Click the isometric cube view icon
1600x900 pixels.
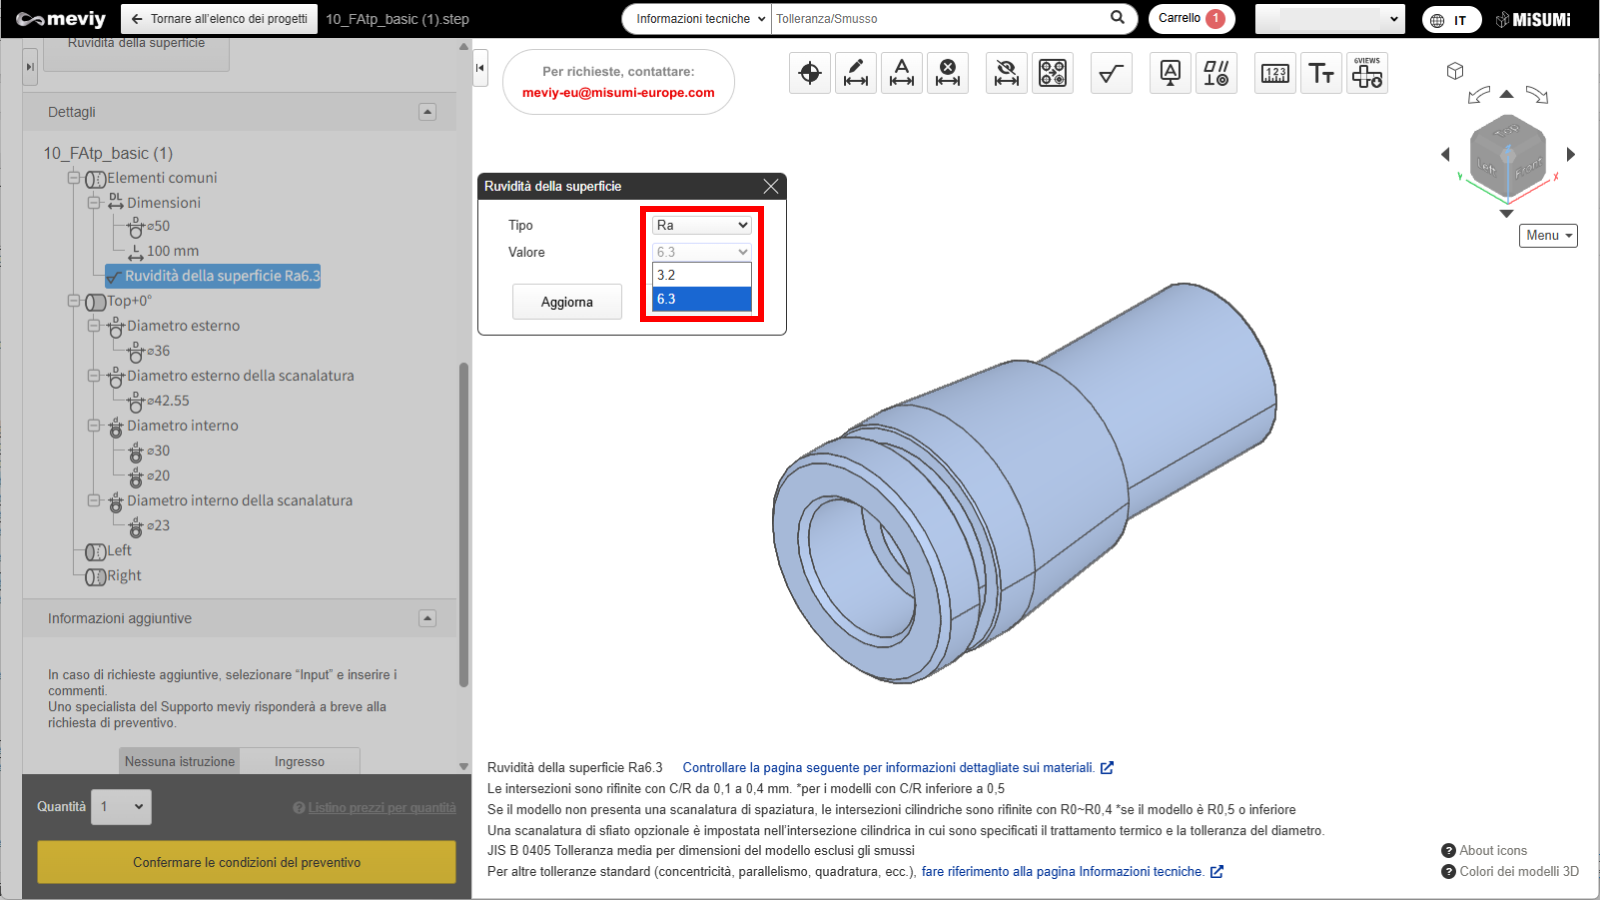pyautogui.click(x=1455, y=71)
